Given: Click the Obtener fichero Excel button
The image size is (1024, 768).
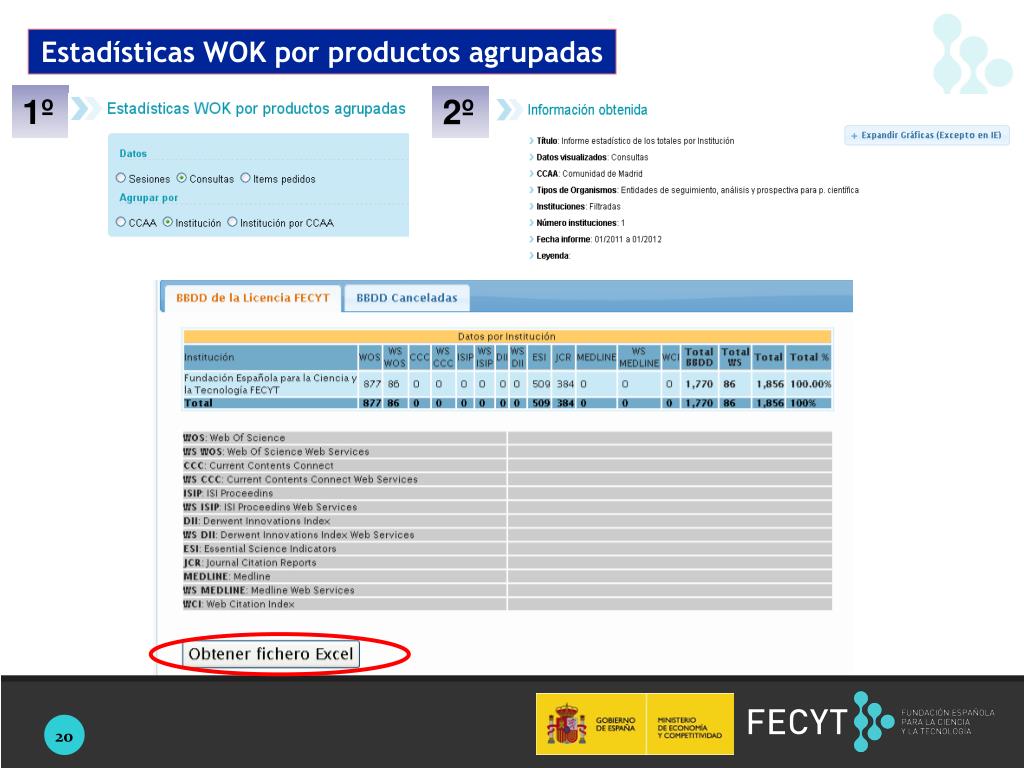Looking at the screenshot, I should click(271, 654).
